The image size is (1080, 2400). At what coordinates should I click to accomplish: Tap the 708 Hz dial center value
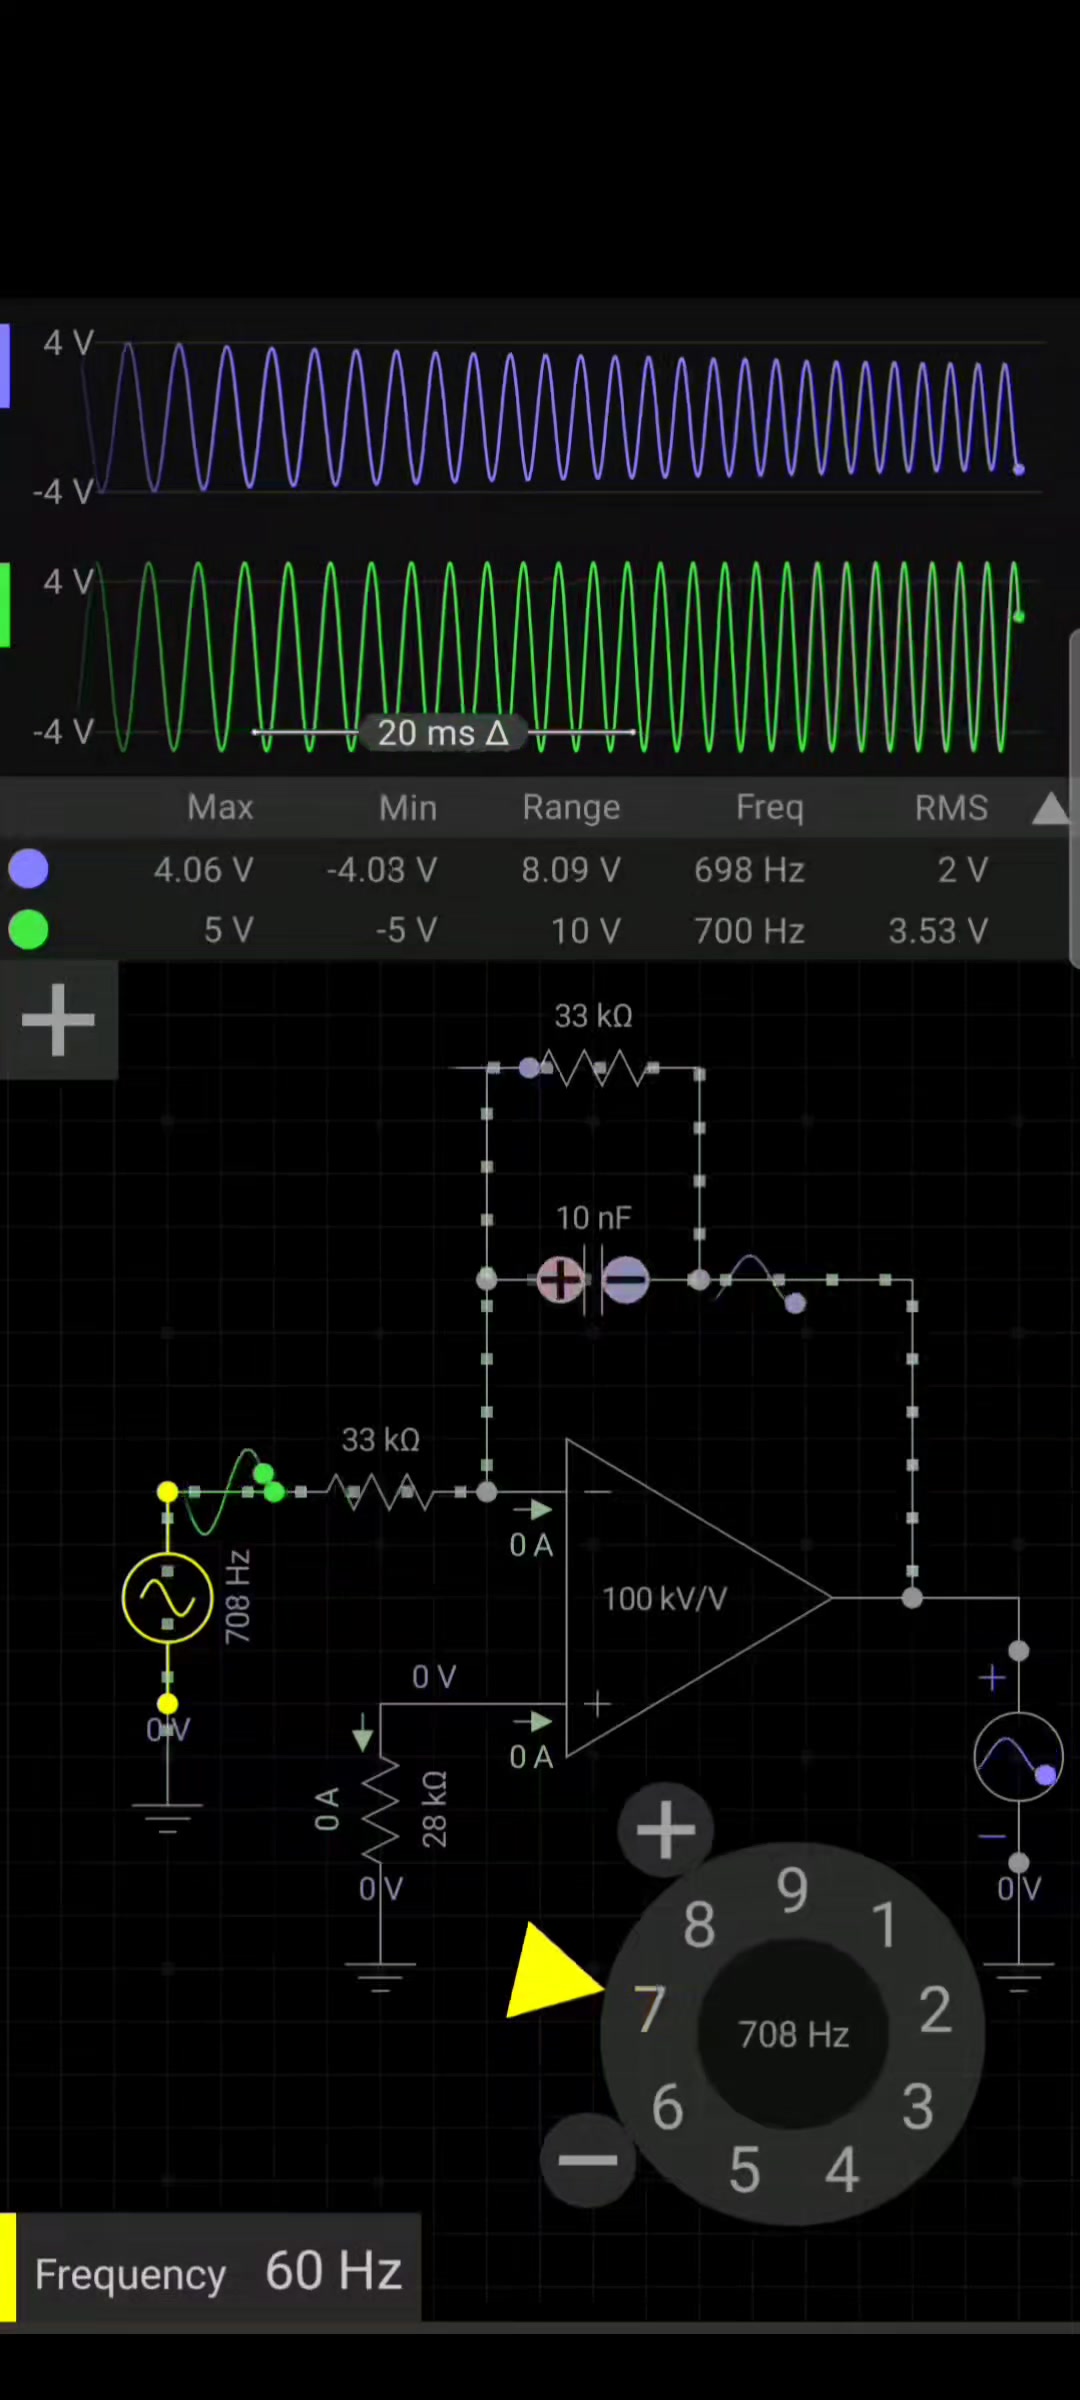tap(793, 2033)
